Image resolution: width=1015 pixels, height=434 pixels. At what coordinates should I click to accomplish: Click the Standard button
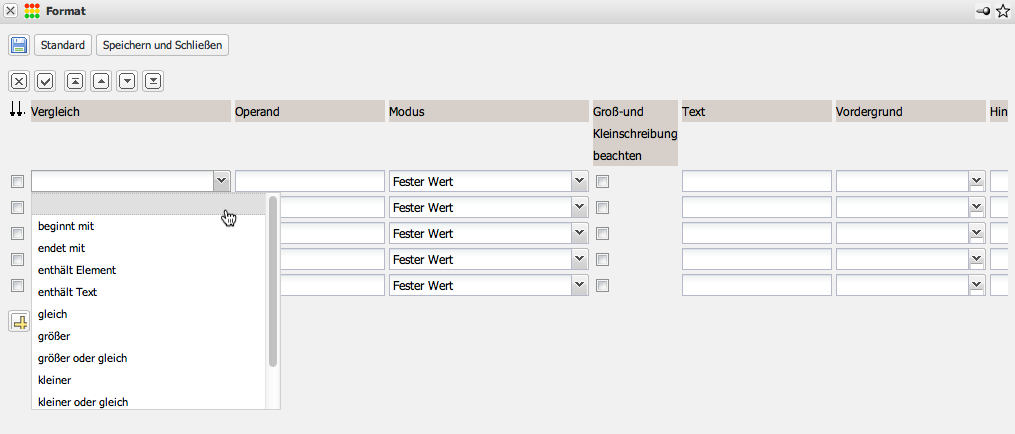[63, 45]
